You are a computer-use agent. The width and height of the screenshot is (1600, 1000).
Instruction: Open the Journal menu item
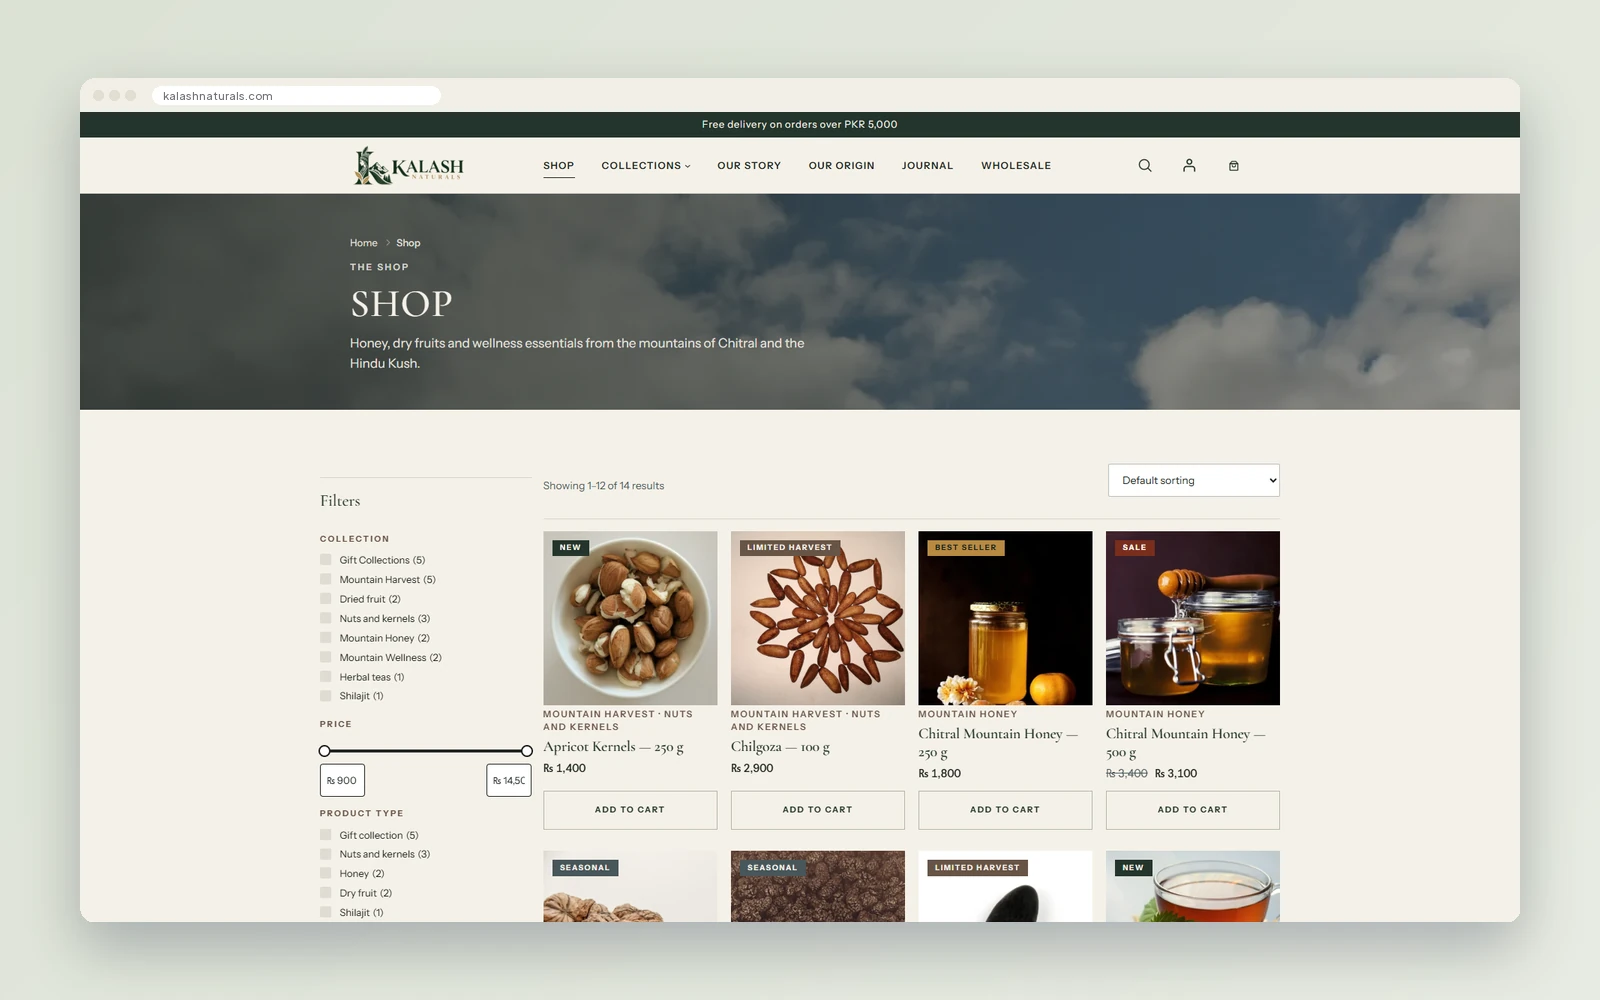[928, 166]
